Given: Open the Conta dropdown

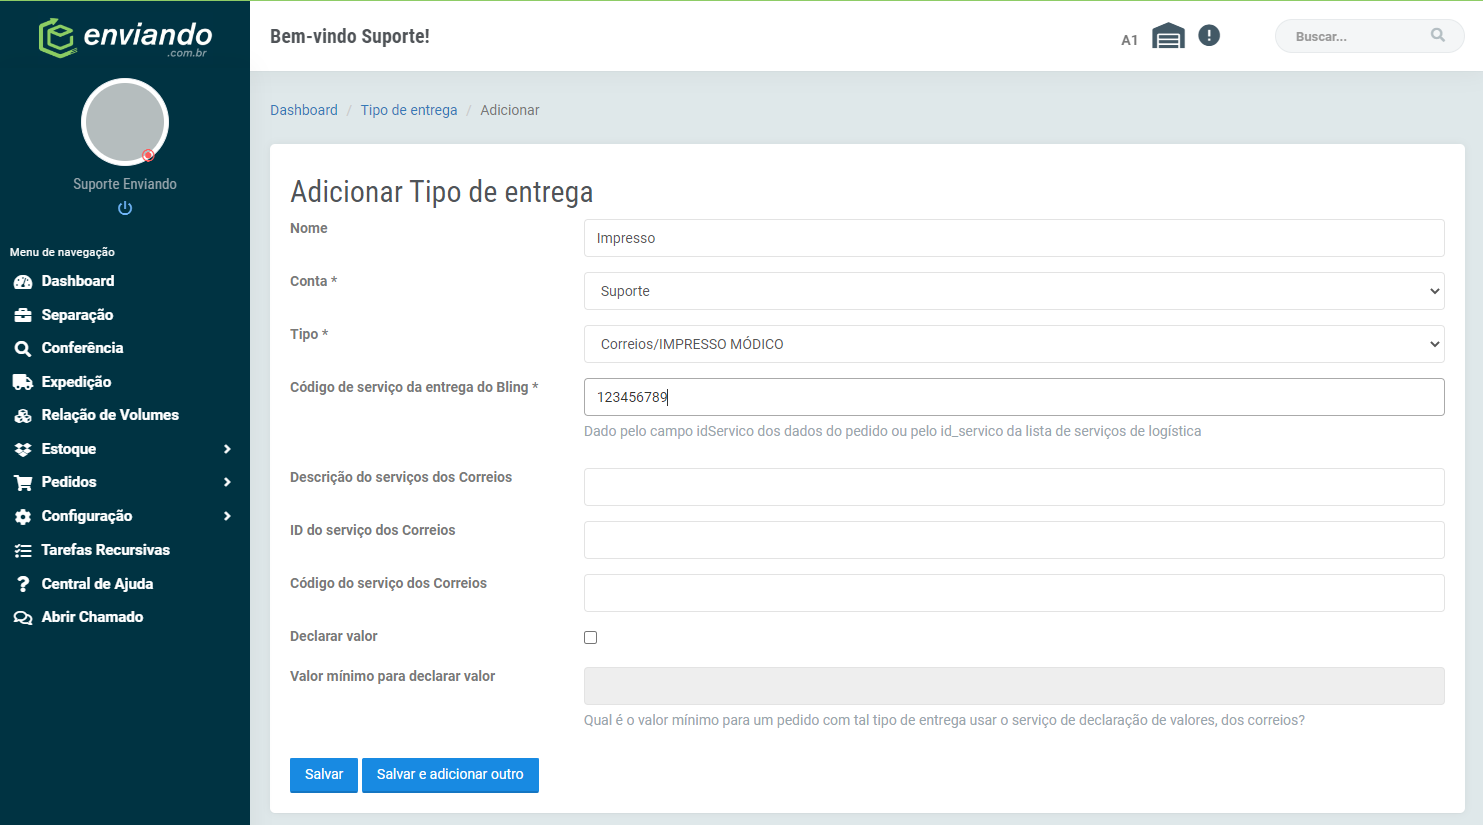Looking at the screenshot, I should [1014, 291].
